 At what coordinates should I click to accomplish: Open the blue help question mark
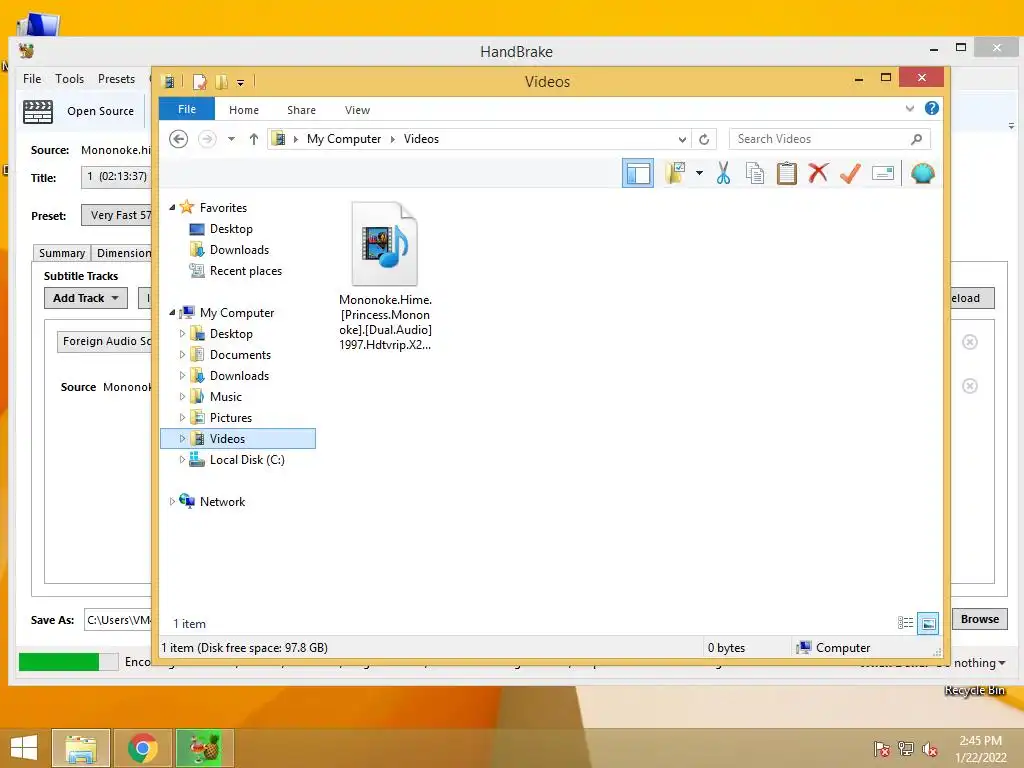pyautogui.click(x=932, y=108)
